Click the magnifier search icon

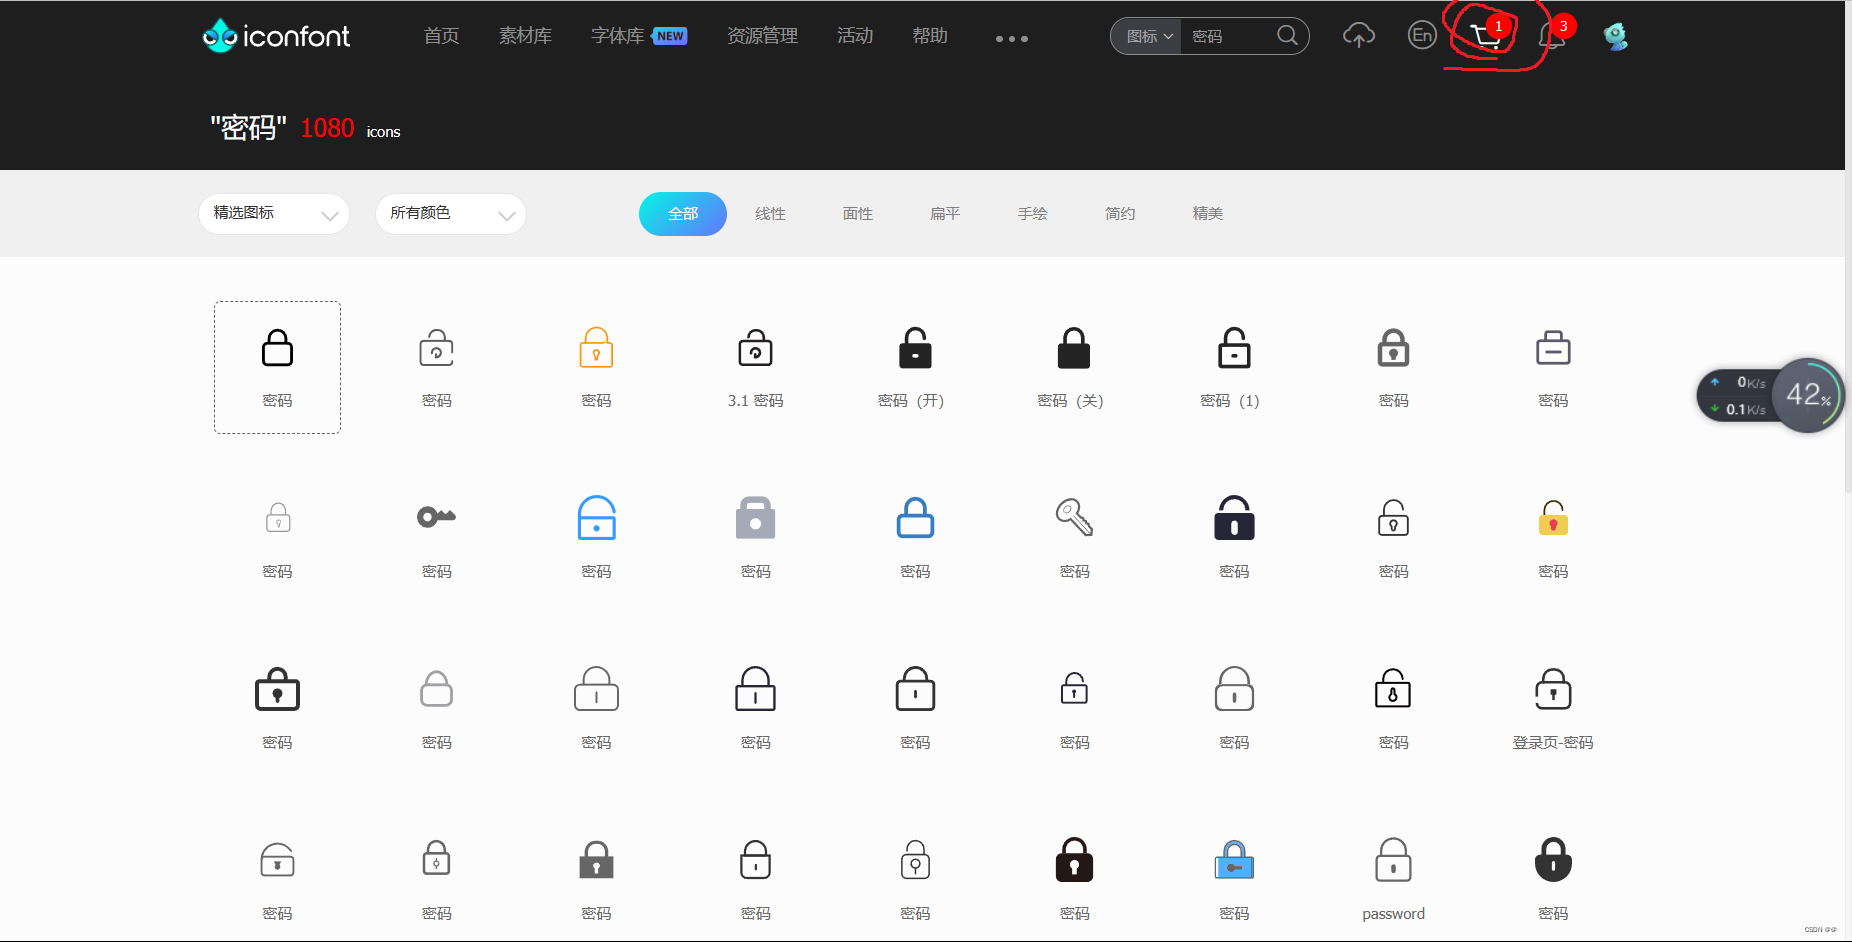tap(1287, 36)
